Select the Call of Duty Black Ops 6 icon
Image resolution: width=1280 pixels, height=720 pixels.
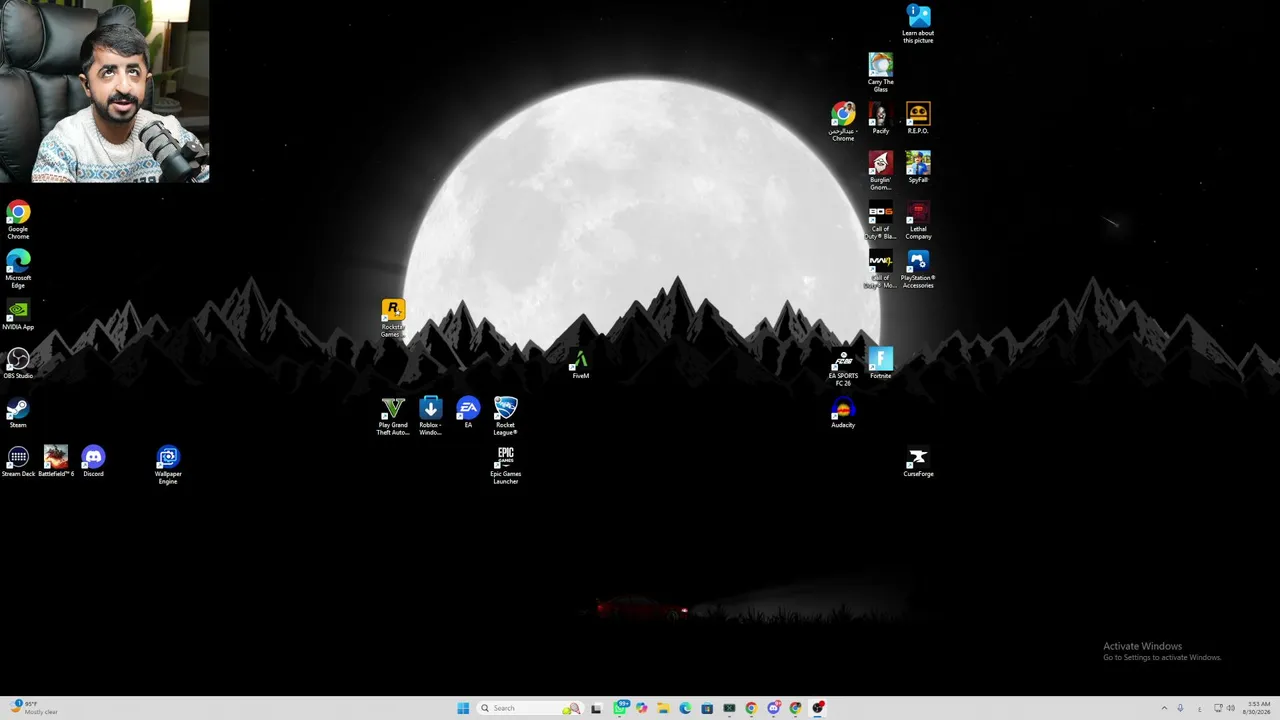click(x=881, y=221)
